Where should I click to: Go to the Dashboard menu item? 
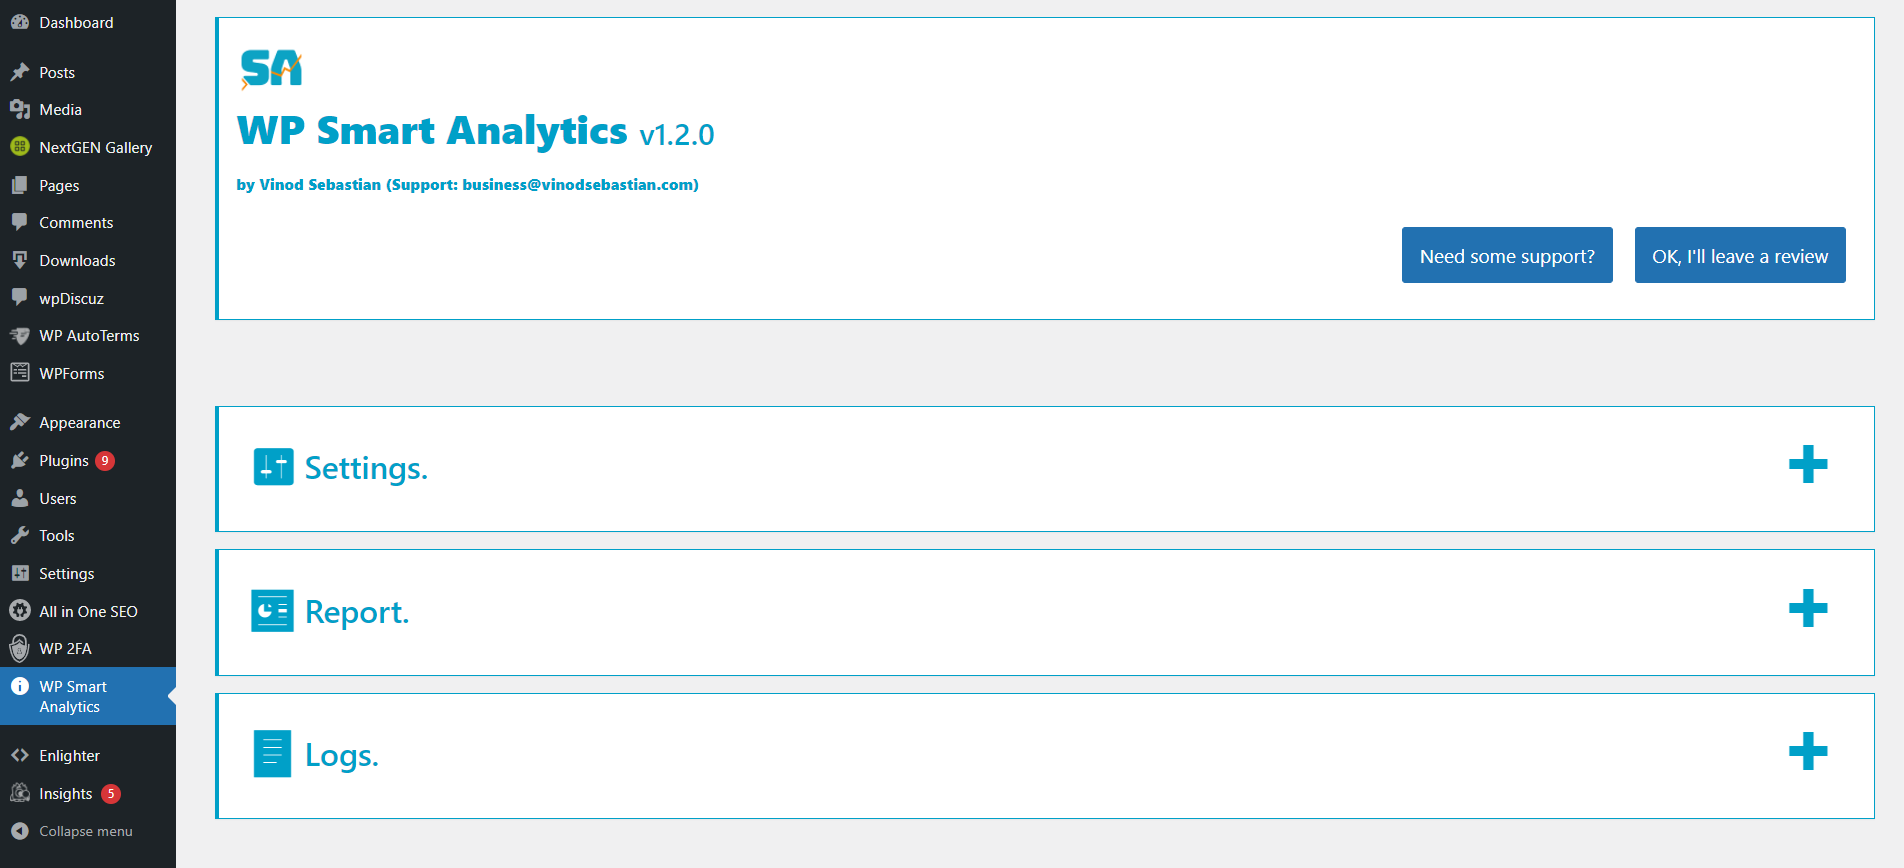(76, 23)
